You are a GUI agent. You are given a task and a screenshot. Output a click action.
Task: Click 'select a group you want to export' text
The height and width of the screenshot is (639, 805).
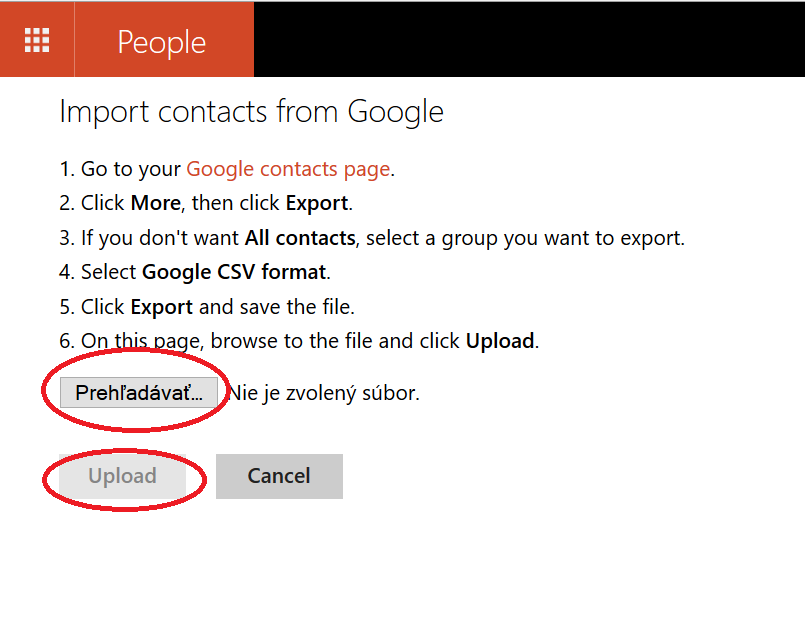(524, 238)
